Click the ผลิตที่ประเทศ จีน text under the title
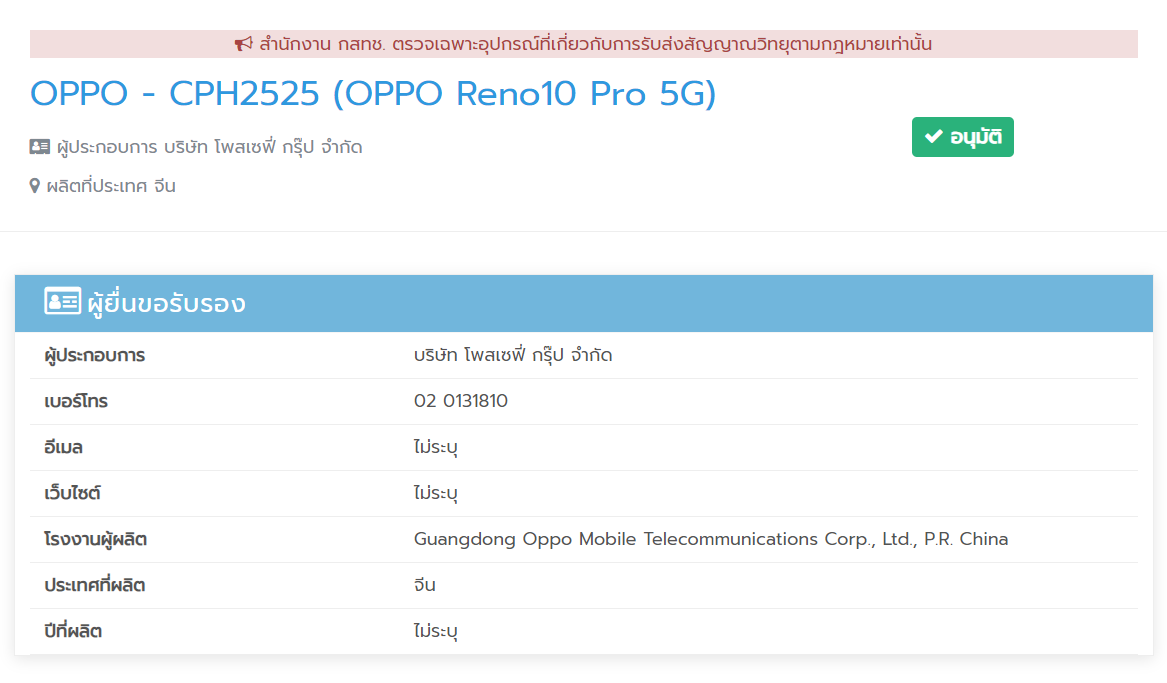Viewport: 1167px width, 683px height. (x=111, y=186)
